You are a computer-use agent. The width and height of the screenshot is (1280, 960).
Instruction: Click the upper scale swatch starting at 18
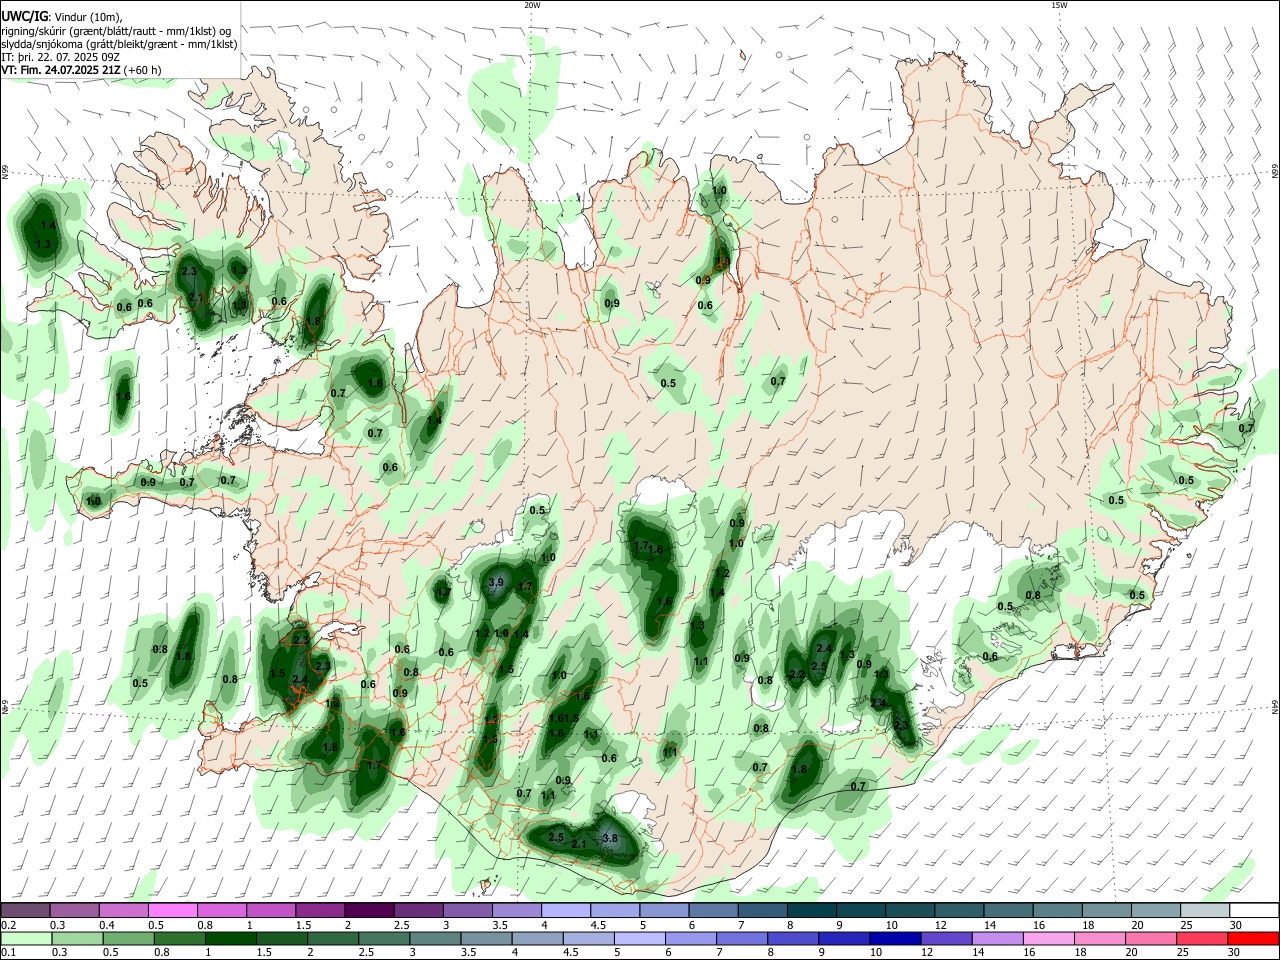tap(1107, 911)
